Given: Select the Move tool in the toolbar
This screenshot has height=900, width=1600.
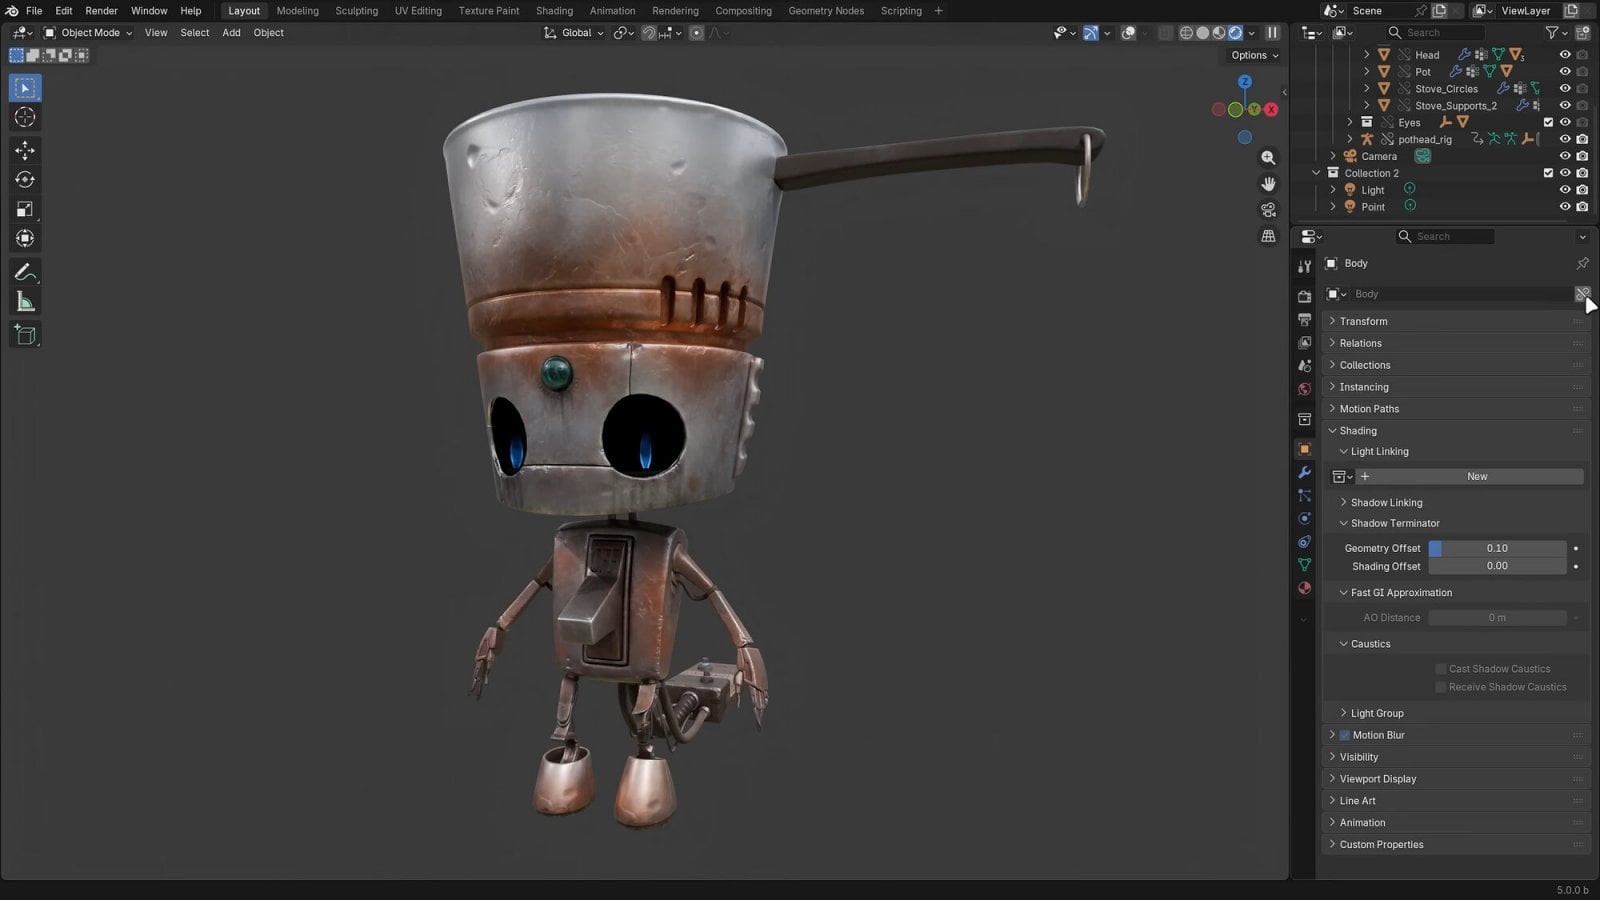Looking at the screenshot, I should point(24,149).
